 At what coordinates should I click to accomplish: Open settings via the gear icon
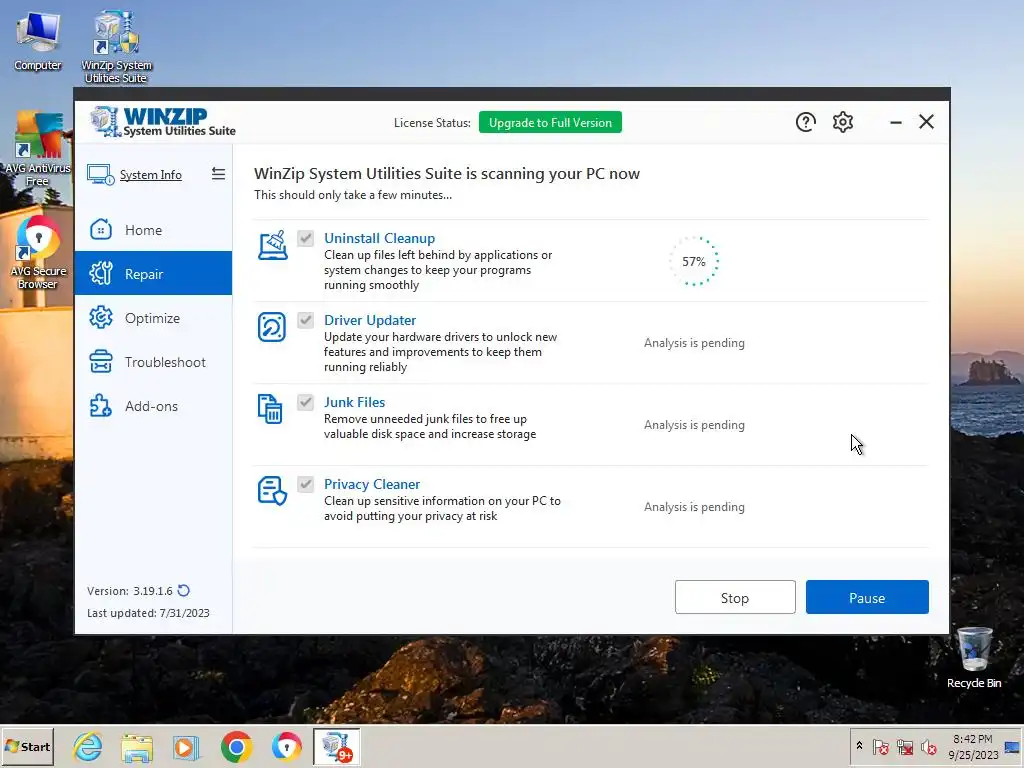pyautogui.click(x=842, y=122)
